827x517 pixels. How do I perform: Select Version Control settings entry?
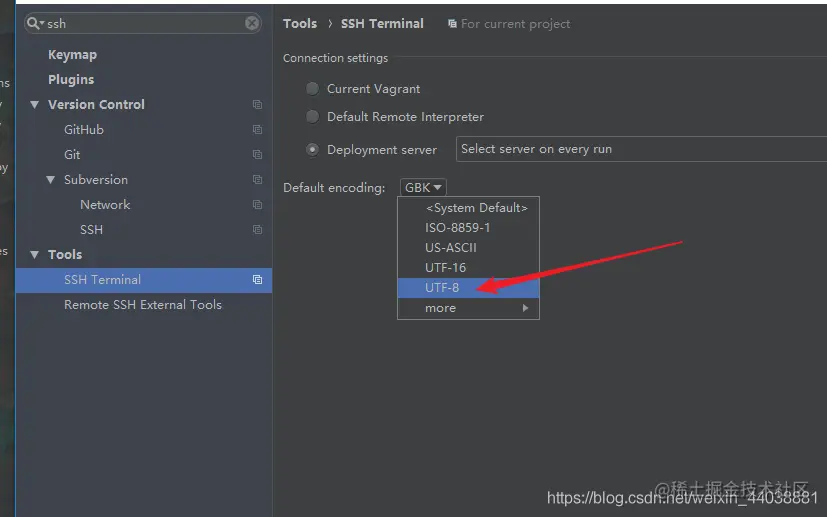tap(96, 104)
